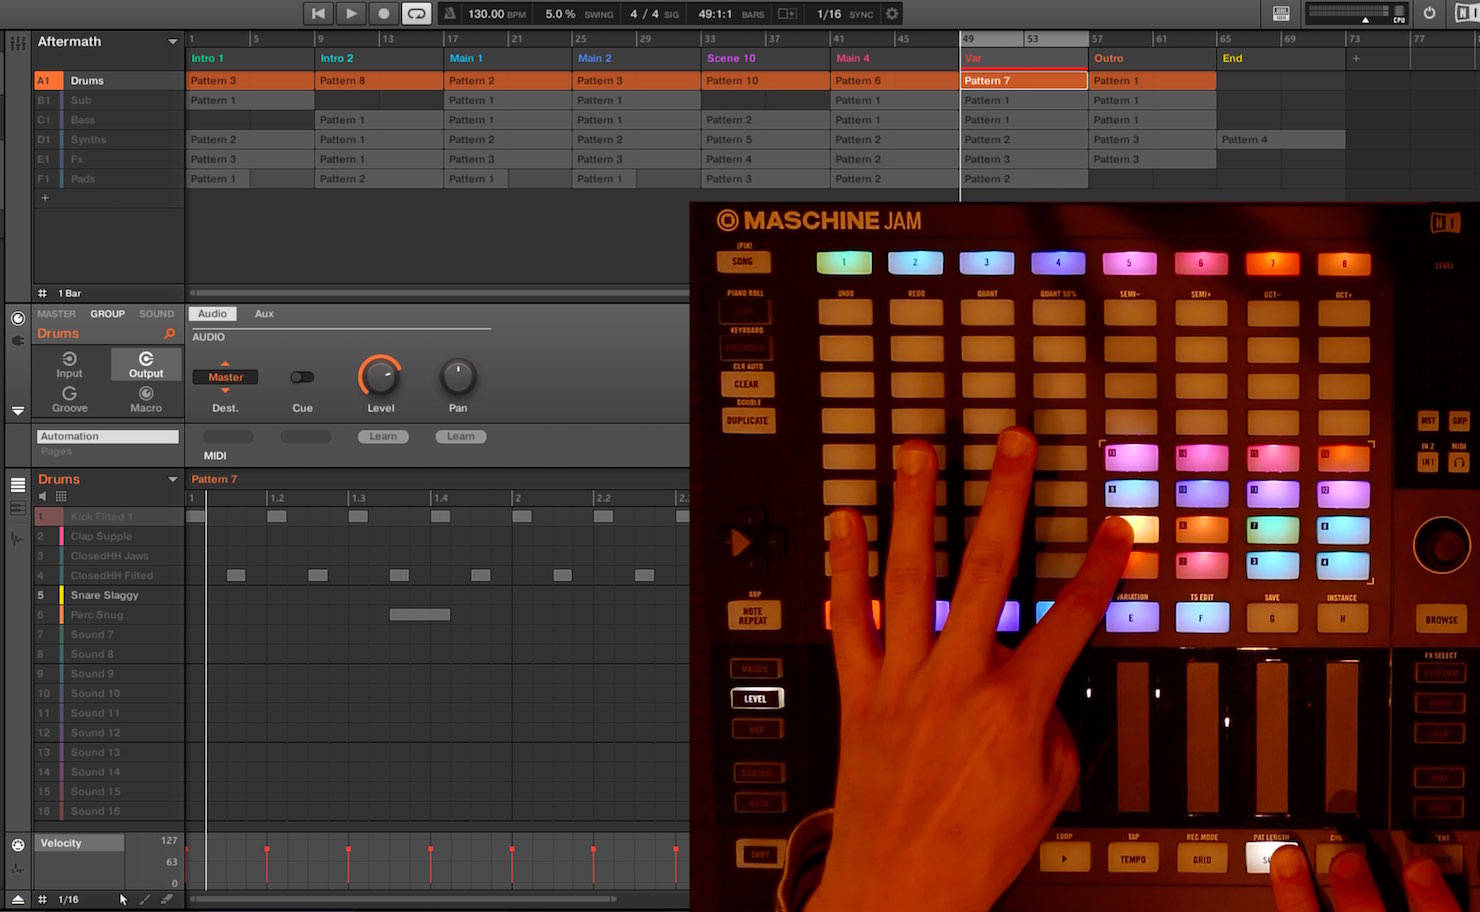Toggle the audio engine power button
Image resolution: width=1480 pixels, height=912 pixels.
click(1429, 13)
